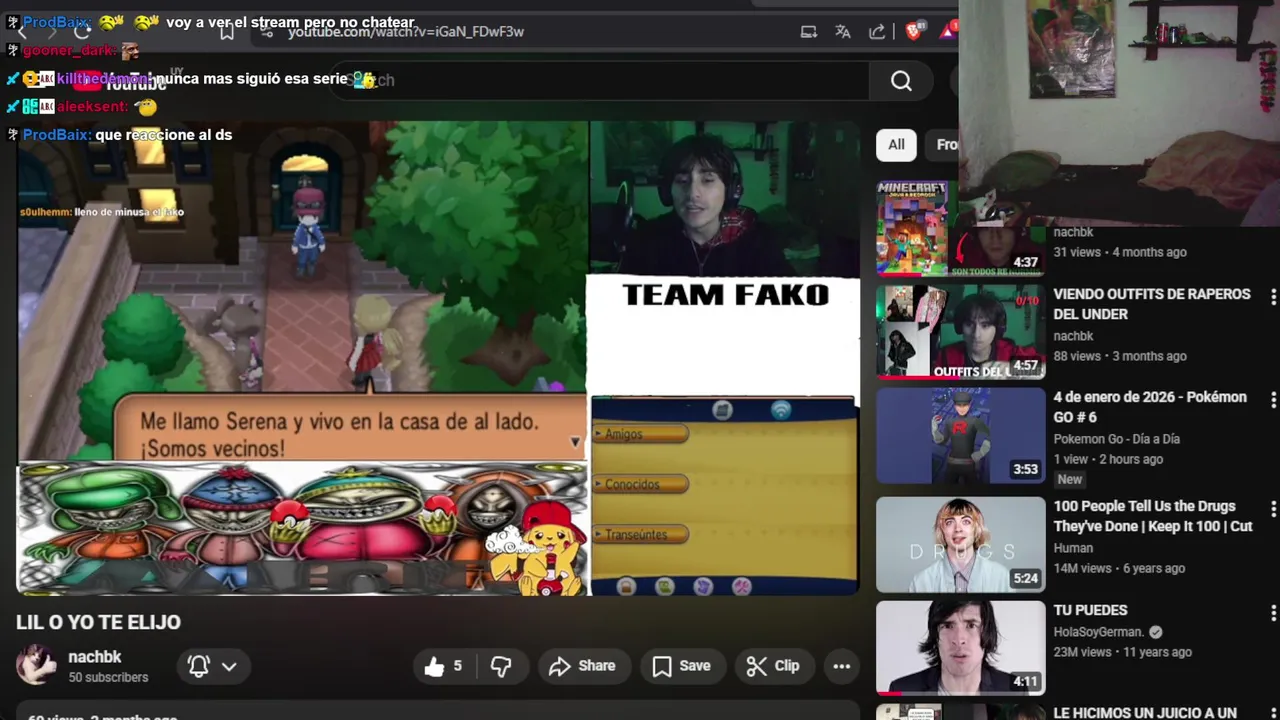Click the Pokemon Go - Día a Día channel name
Screen dimensions: 1280x720
click(1116, 439)
